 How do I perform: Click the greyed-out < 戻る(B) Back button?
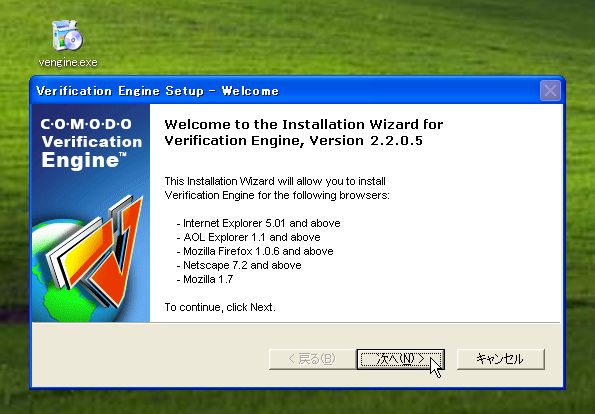312,359
